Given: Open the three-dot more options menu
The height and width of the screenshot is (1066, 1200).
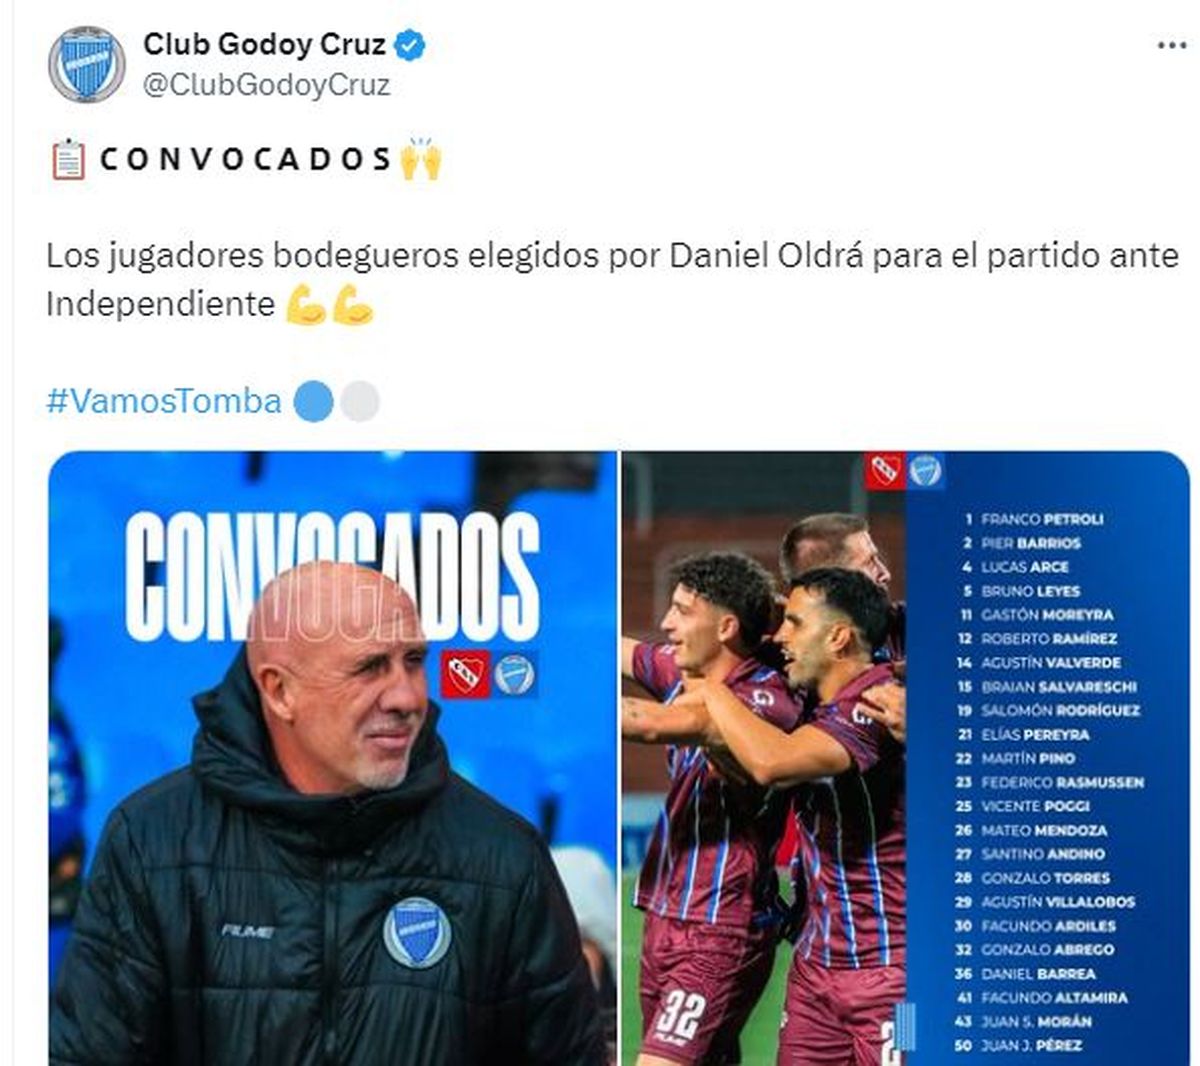Looking at the screenshot, I should click(1171, 46).
